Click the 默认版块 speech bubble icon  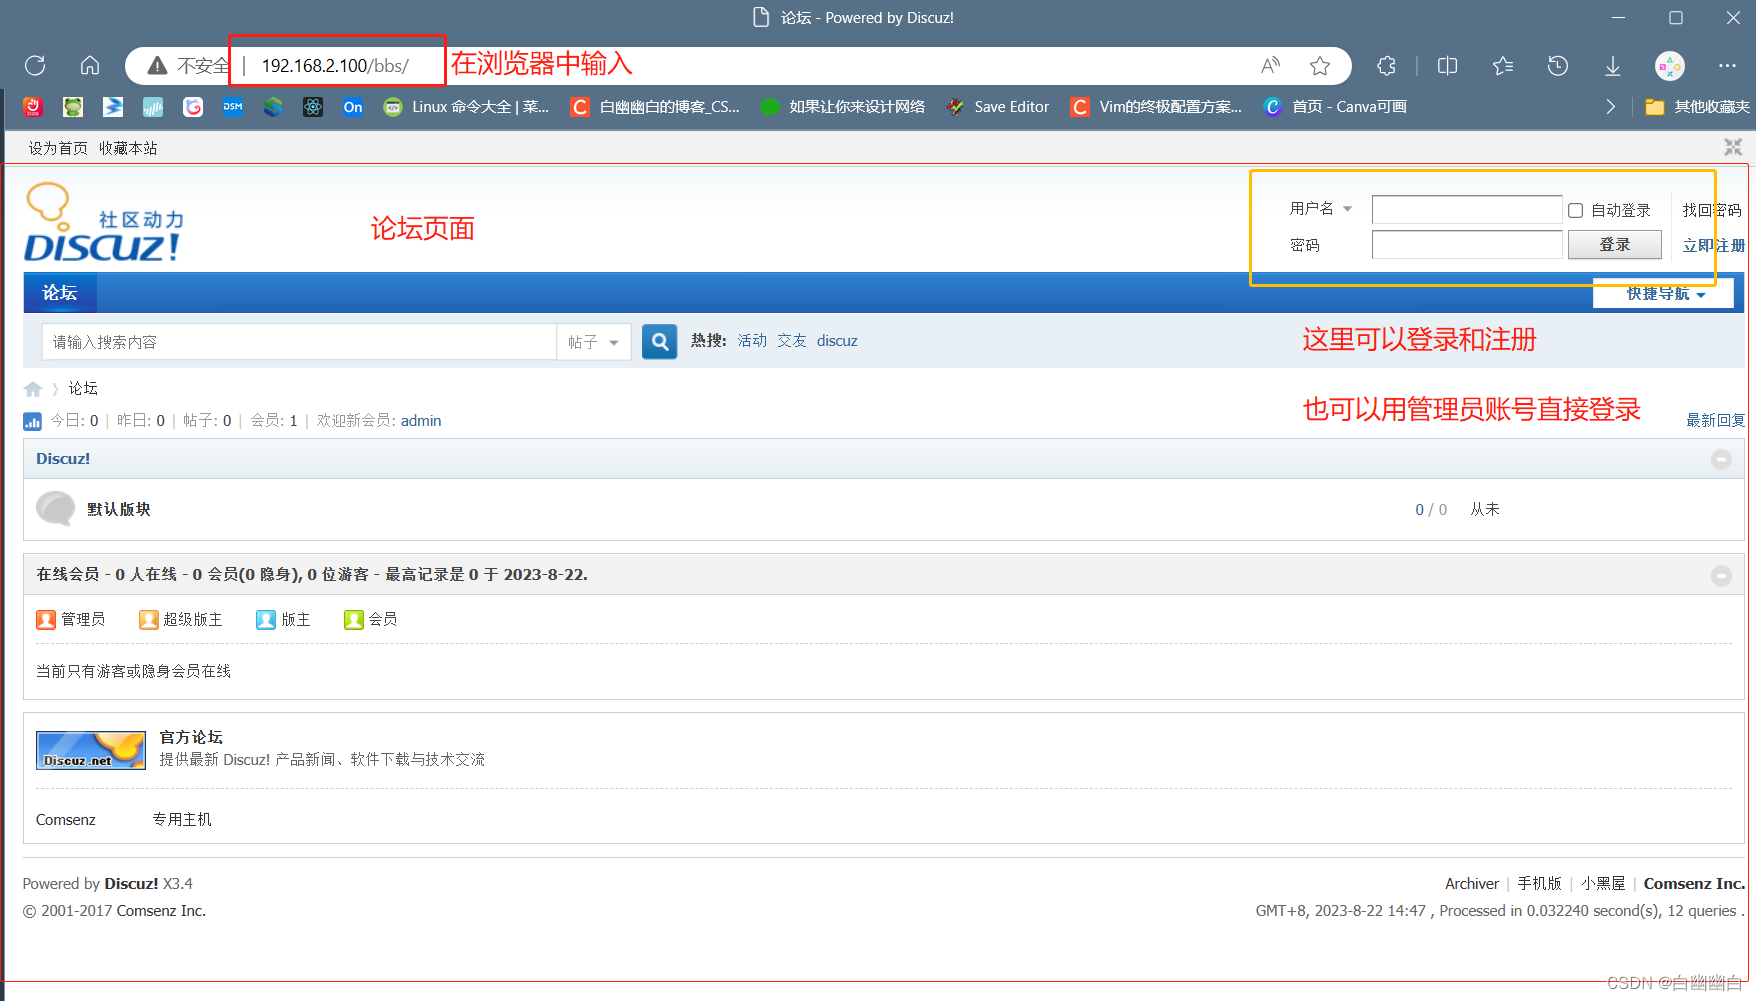click(56, 508)
